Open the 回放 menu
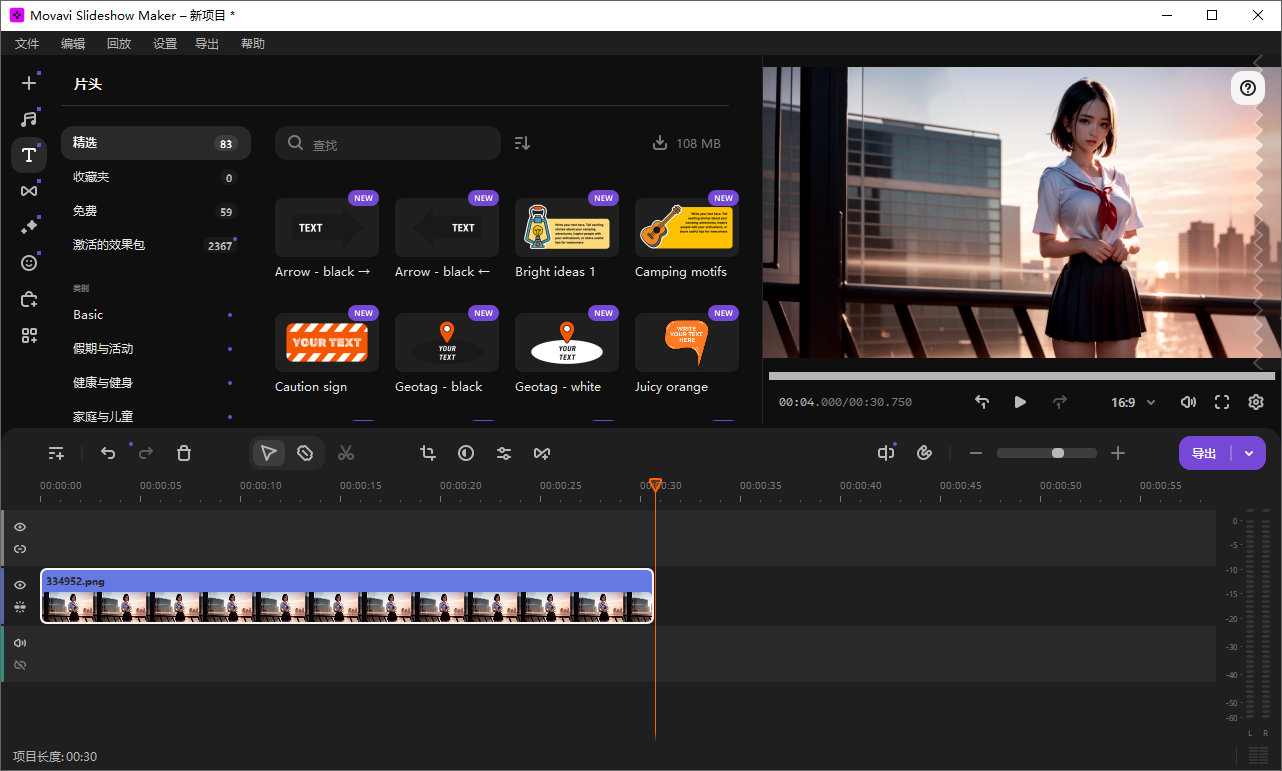This screenshot has height=771, width=1282. 119,44
